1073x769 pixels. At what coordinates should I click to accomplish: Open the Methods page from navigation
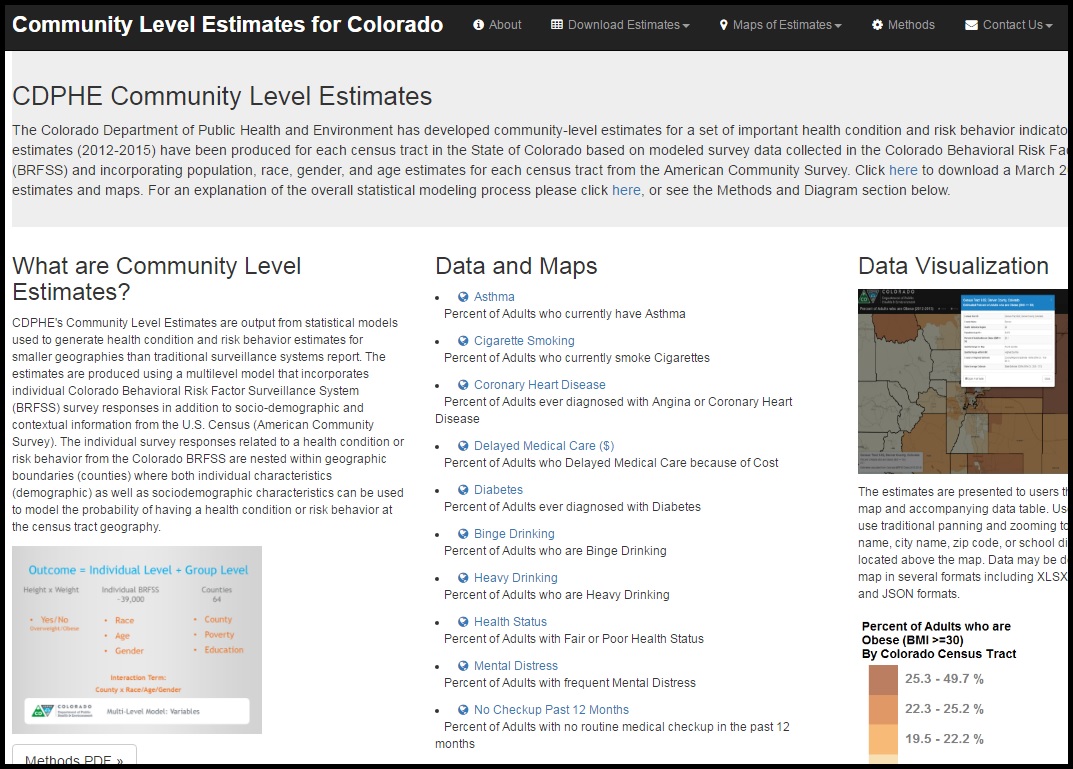(903, 25)
